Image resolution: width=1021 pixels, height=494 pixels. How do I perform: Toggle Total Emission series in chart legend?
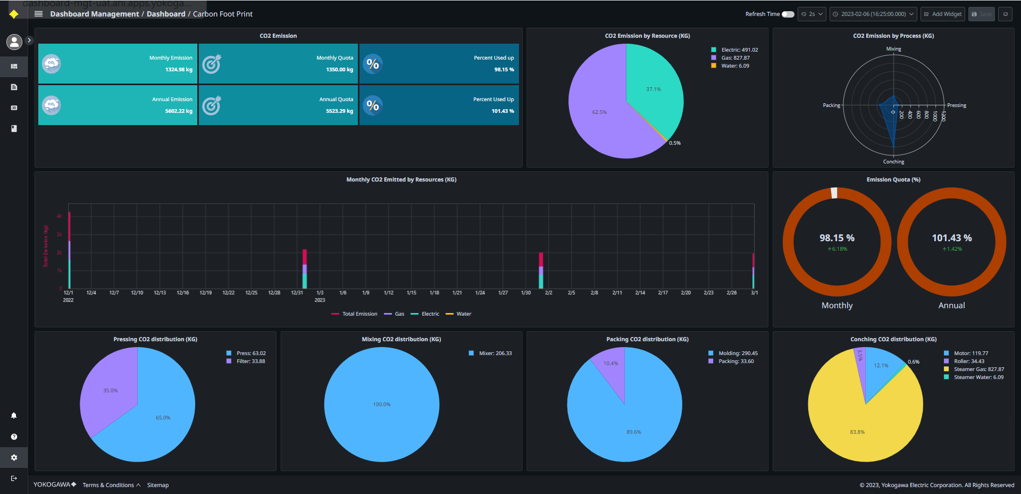354,314
